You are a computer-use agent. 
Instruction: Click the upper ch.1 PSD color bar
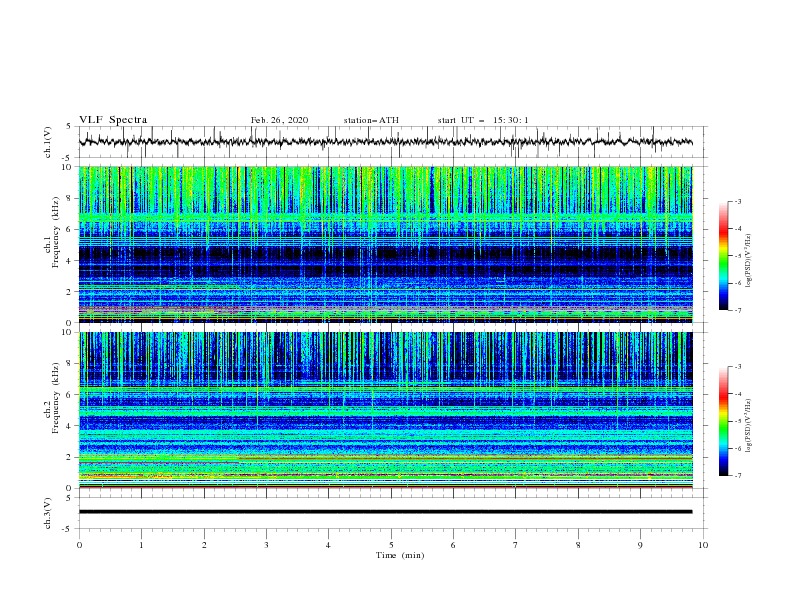(x=723, y=256)
